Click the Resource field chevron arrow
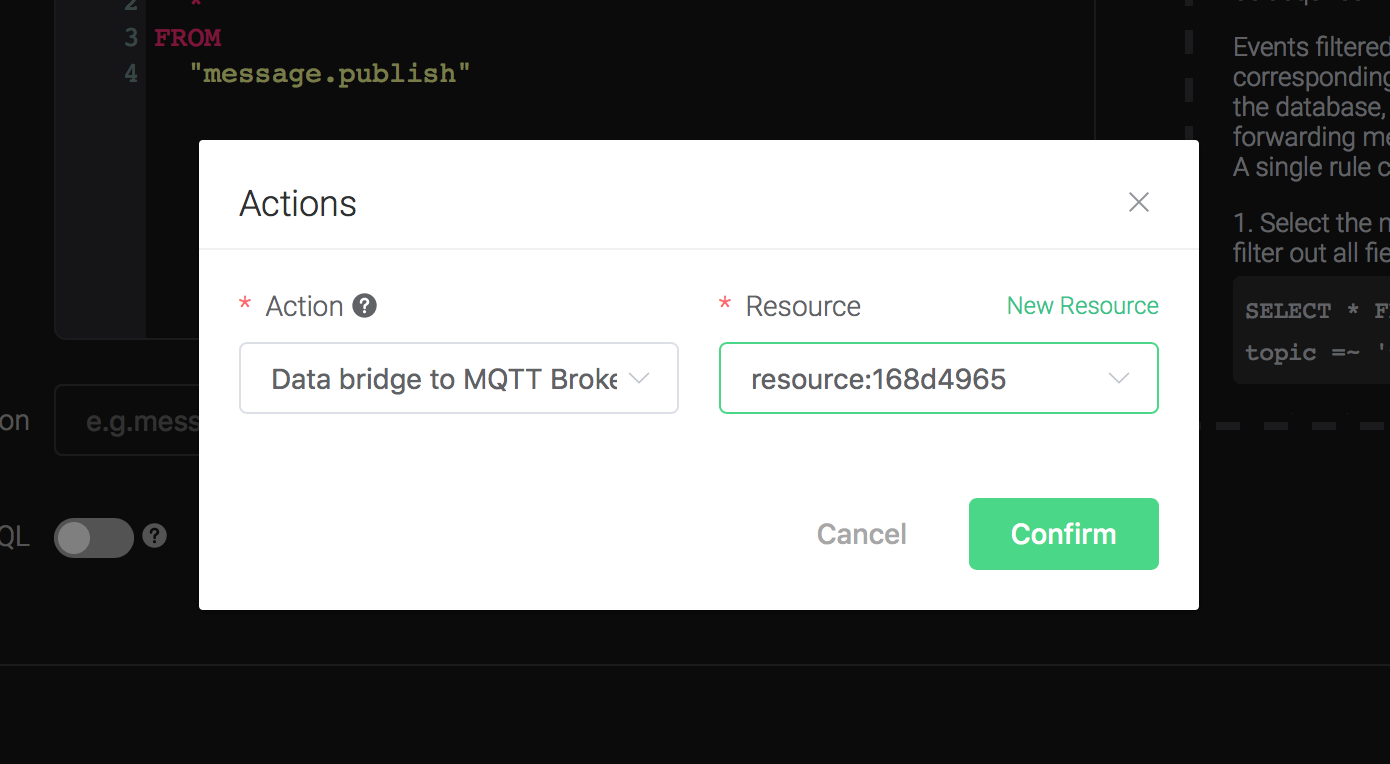Screen dimensions: 1390x764 pyautogui.click(x=1119, y=378)
